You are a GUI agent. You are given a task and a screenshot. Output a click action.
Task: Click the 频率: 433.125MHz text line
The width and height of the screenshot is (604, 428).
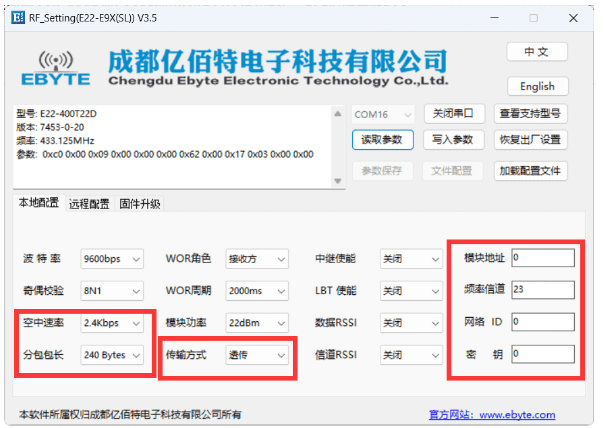tap(55, 141)
